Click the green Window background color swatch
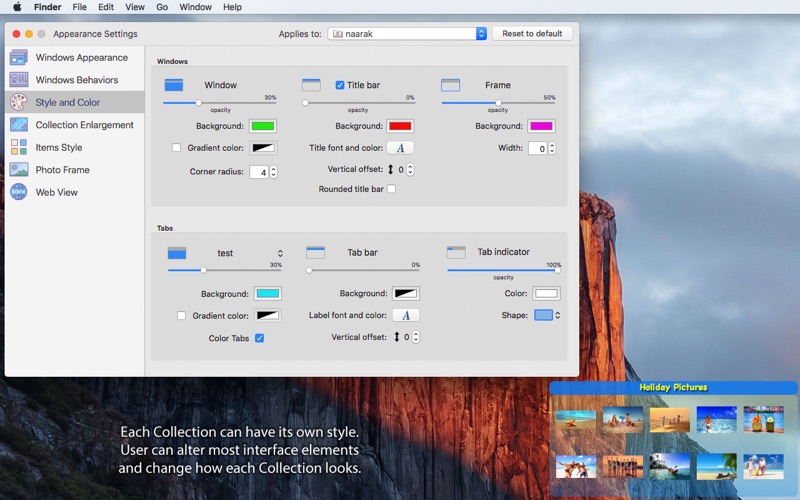 pyautogui.click(x=263, y=126)
